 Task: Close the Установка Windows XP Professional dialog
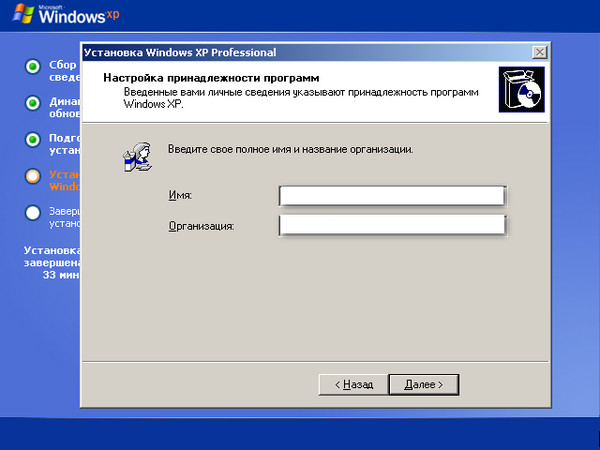tap(540, 52)
